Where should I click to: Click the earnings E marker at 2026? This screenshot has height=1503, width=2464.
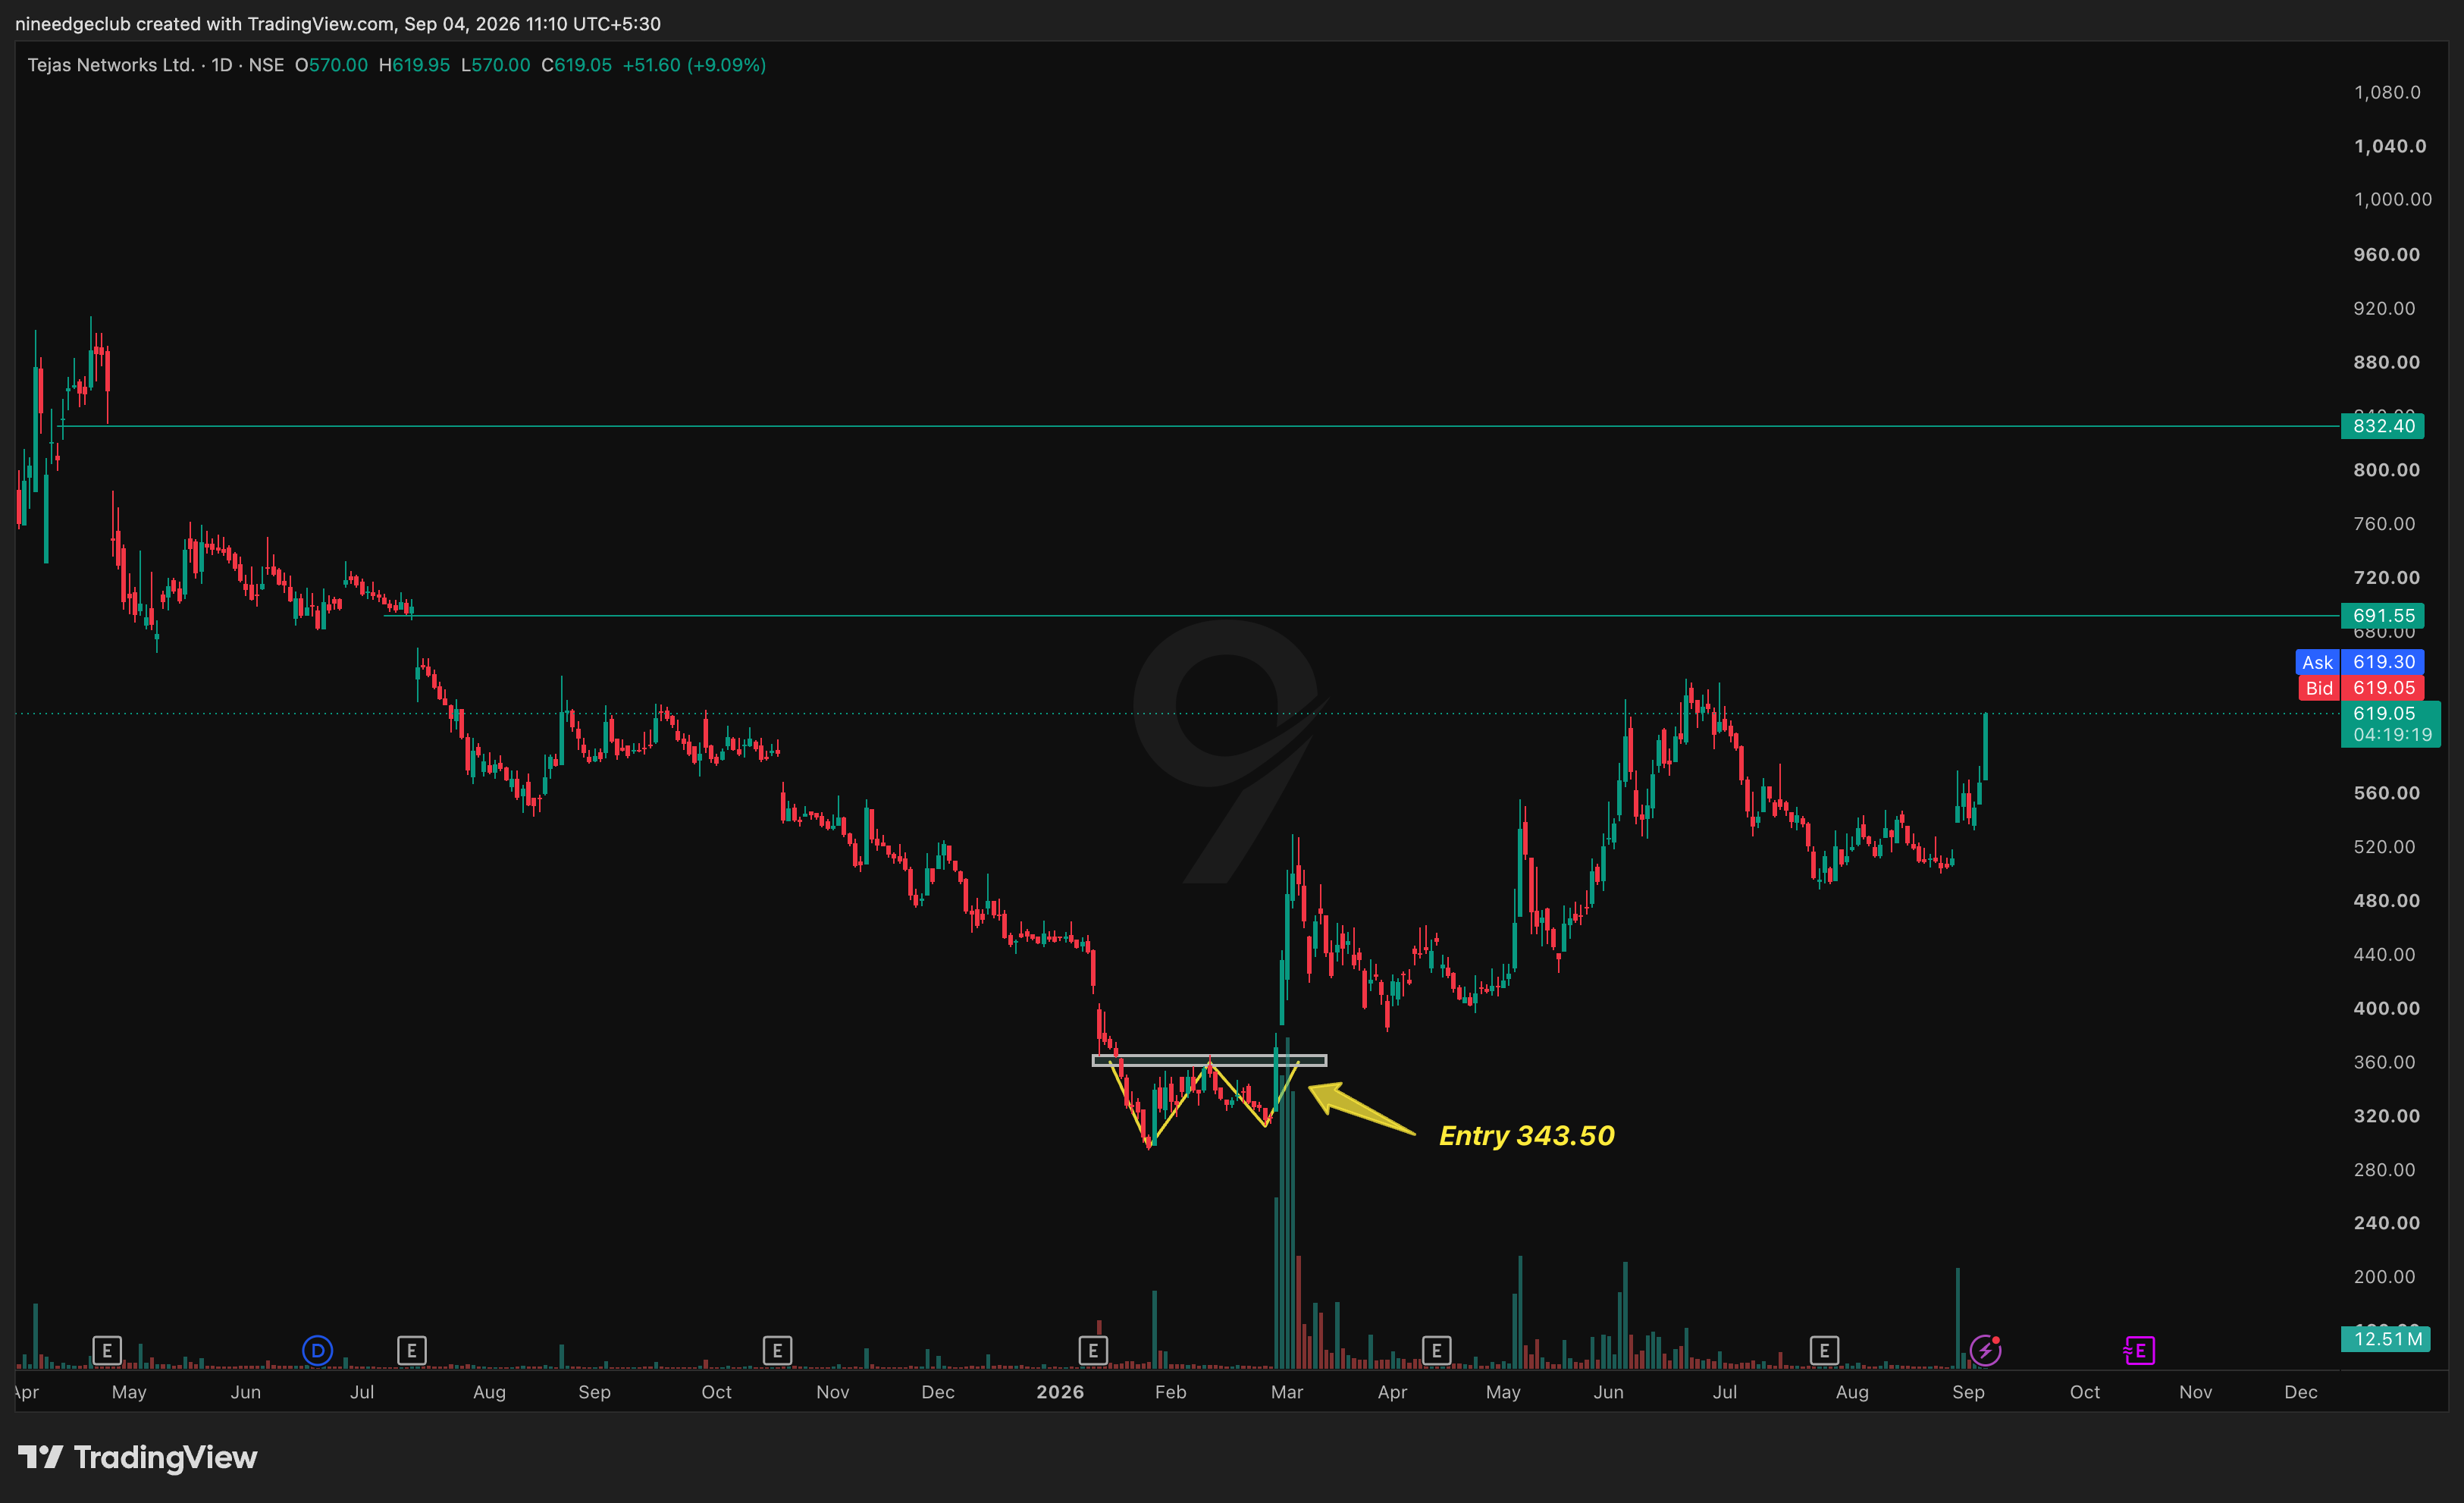tap(1093, 1351)
